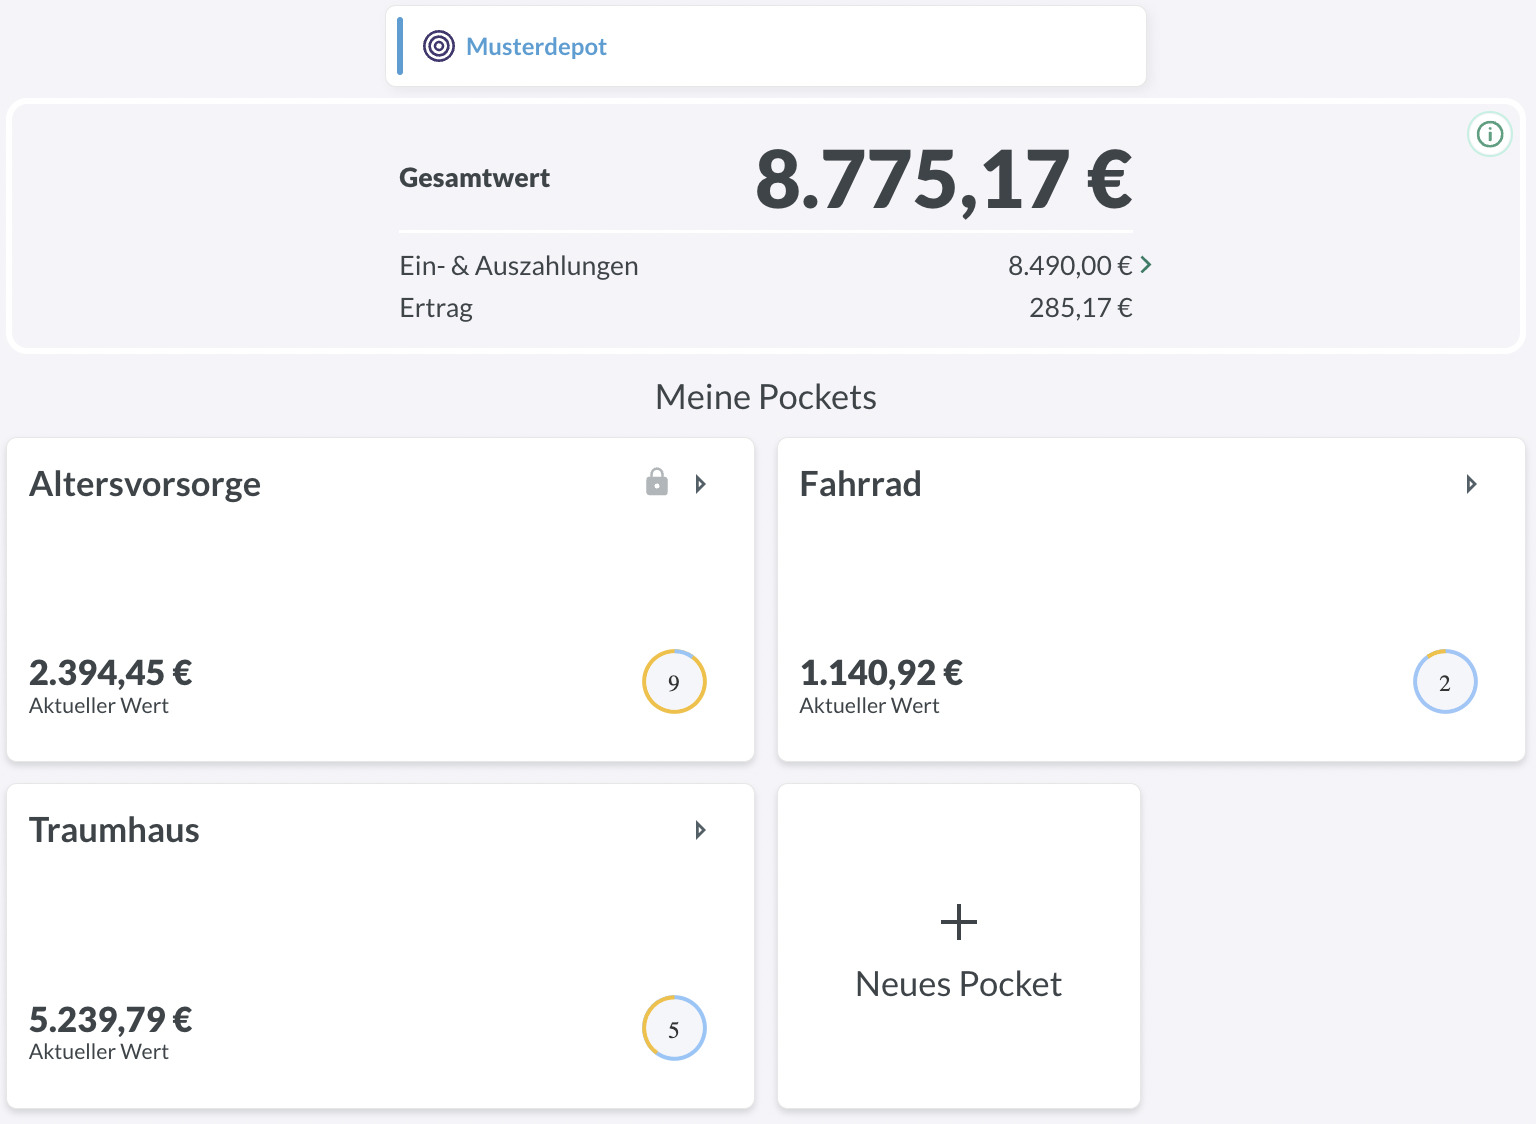
Task: Click the Fahrrad risk circle 2
Action: [x=1445, y=682]
